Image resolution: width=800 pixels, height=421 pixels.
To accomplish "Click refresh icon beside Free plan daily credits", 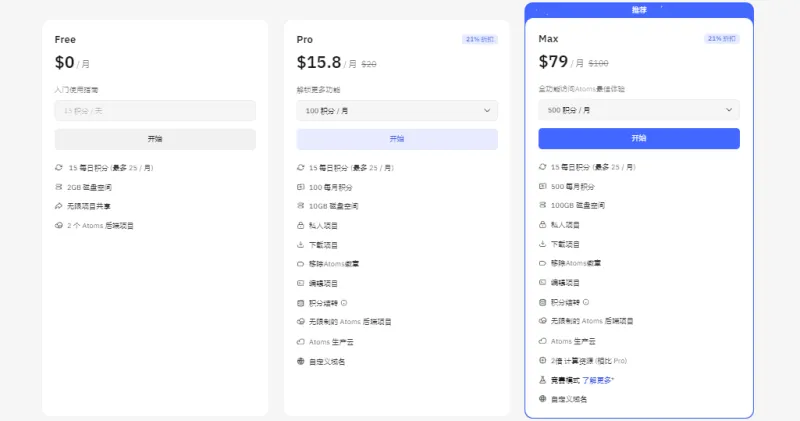I will click(59, 167).
